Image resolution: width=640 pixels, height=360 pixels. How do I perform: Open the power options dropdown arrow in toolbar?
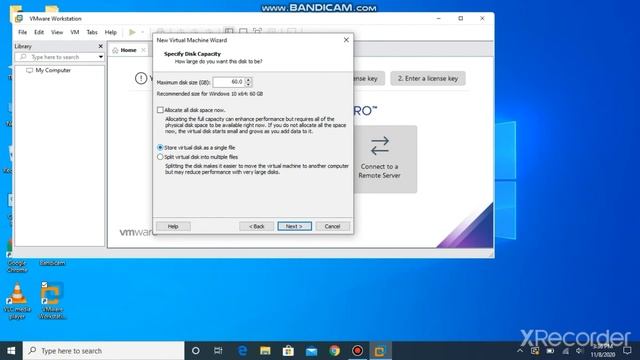tap(142, 32)
